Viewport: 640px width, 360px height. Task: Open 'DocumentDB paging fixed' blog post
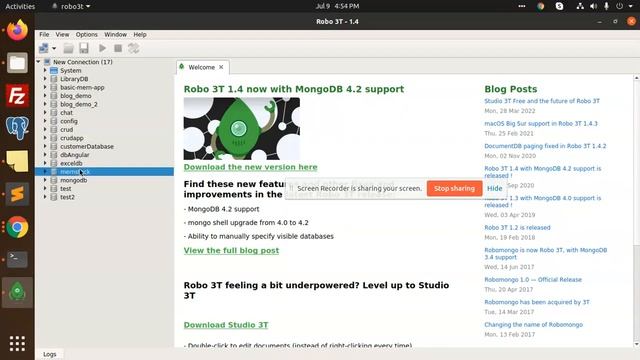(545, 146)
